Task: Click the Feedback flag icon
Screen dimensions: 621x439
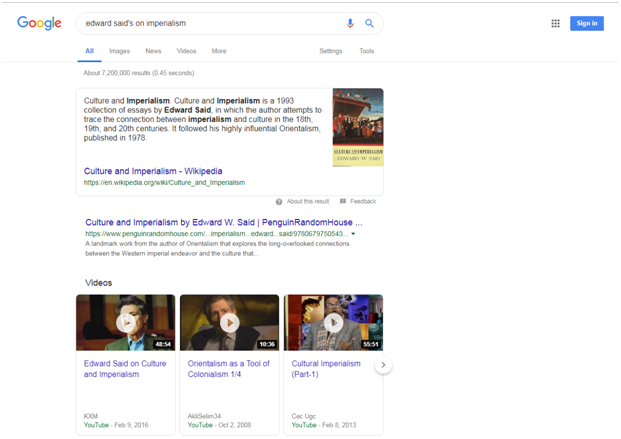Action: click(343, 201)
